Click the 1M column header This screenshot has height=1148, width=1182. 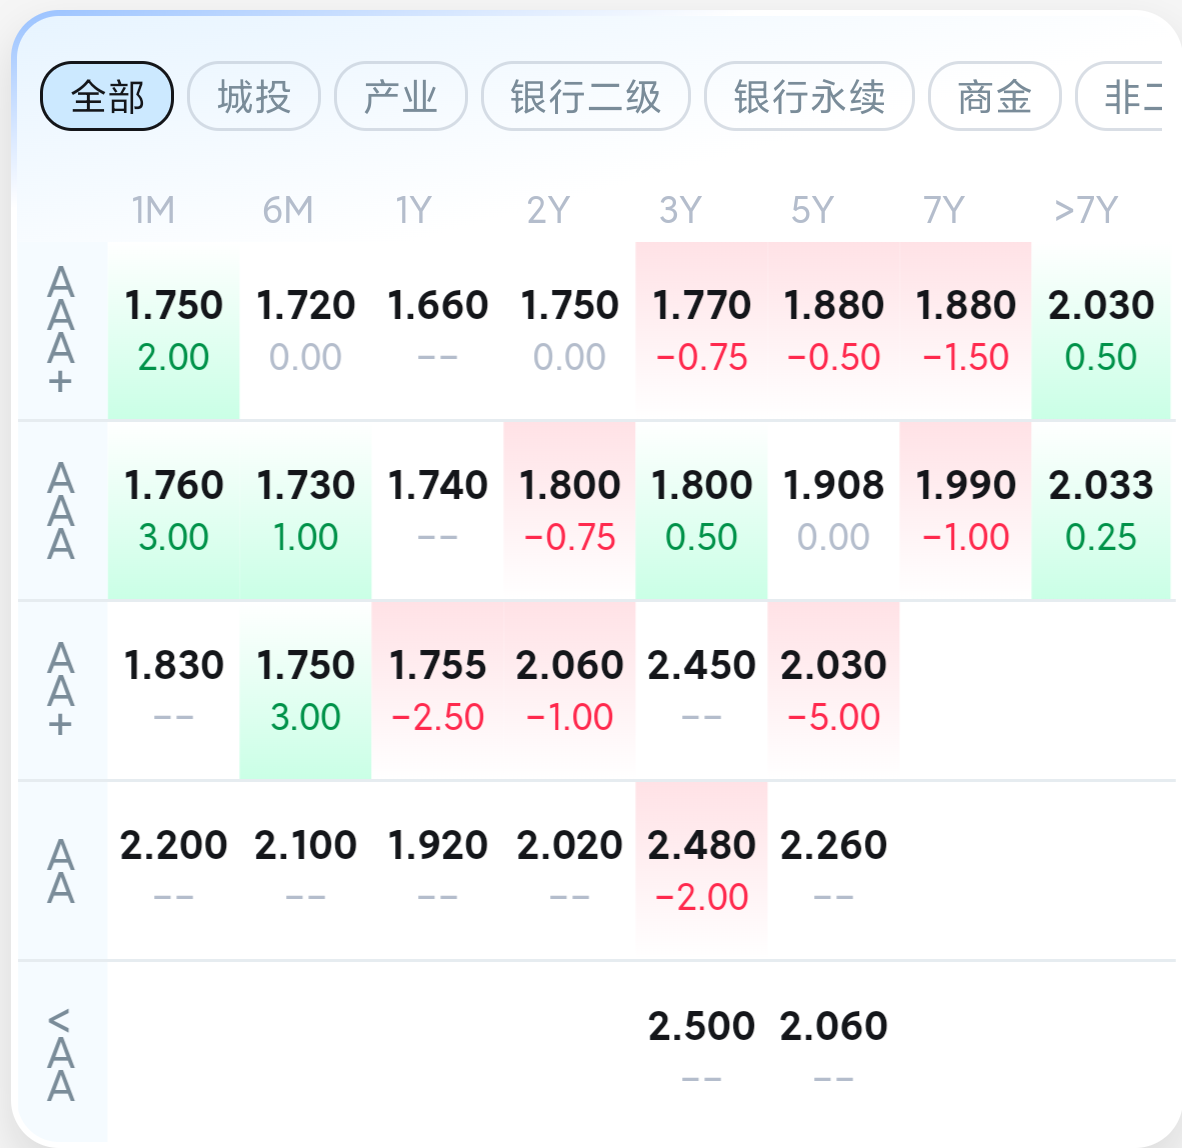(153, 210)
